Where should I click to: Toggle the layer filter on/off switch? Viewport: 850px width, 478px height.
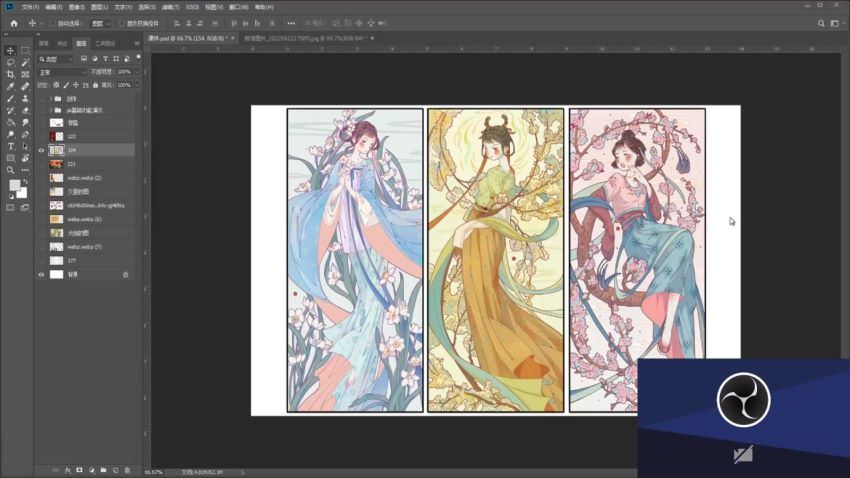138,57
